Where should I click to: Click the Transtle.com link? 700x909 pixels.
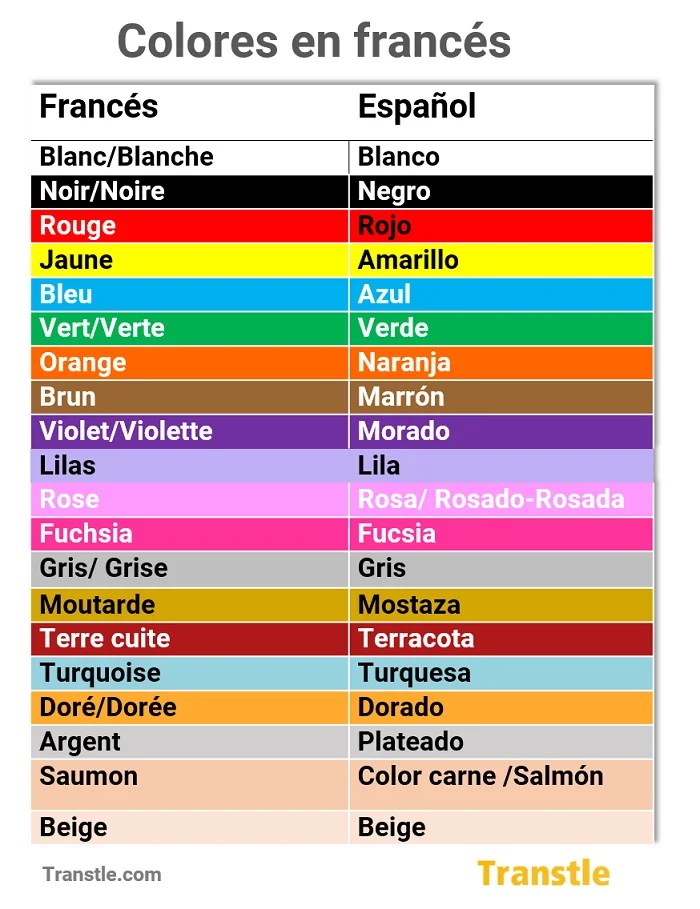102,874
